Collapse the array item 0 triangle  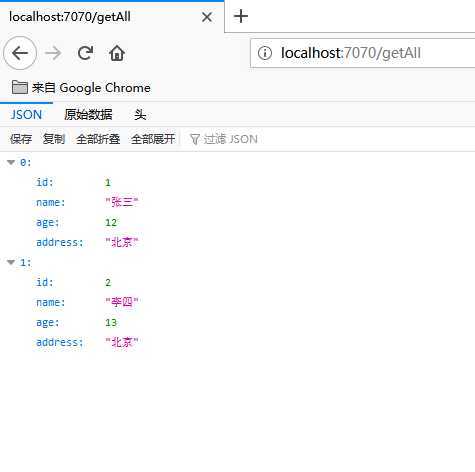coord(11,162)
